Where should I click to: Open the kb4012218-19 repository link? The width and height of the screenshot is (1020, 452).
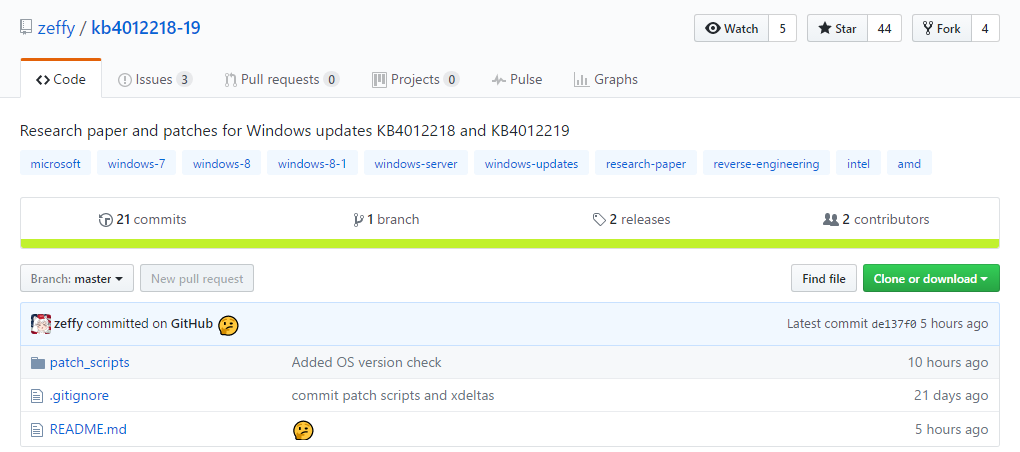(146, 27)
